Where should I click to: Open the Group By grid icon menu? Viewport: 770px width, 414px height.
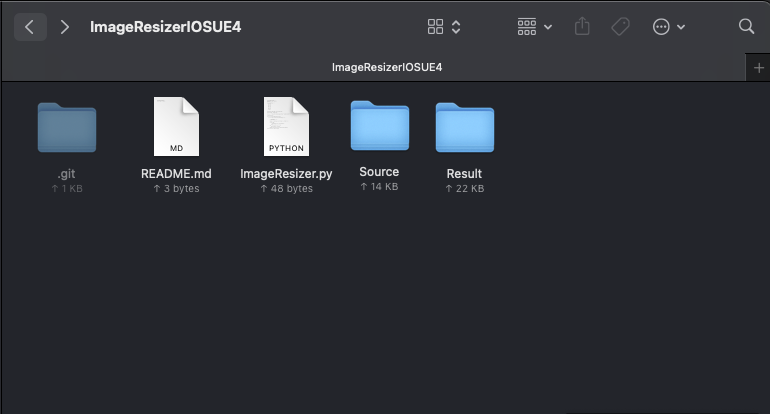(527, 27)
